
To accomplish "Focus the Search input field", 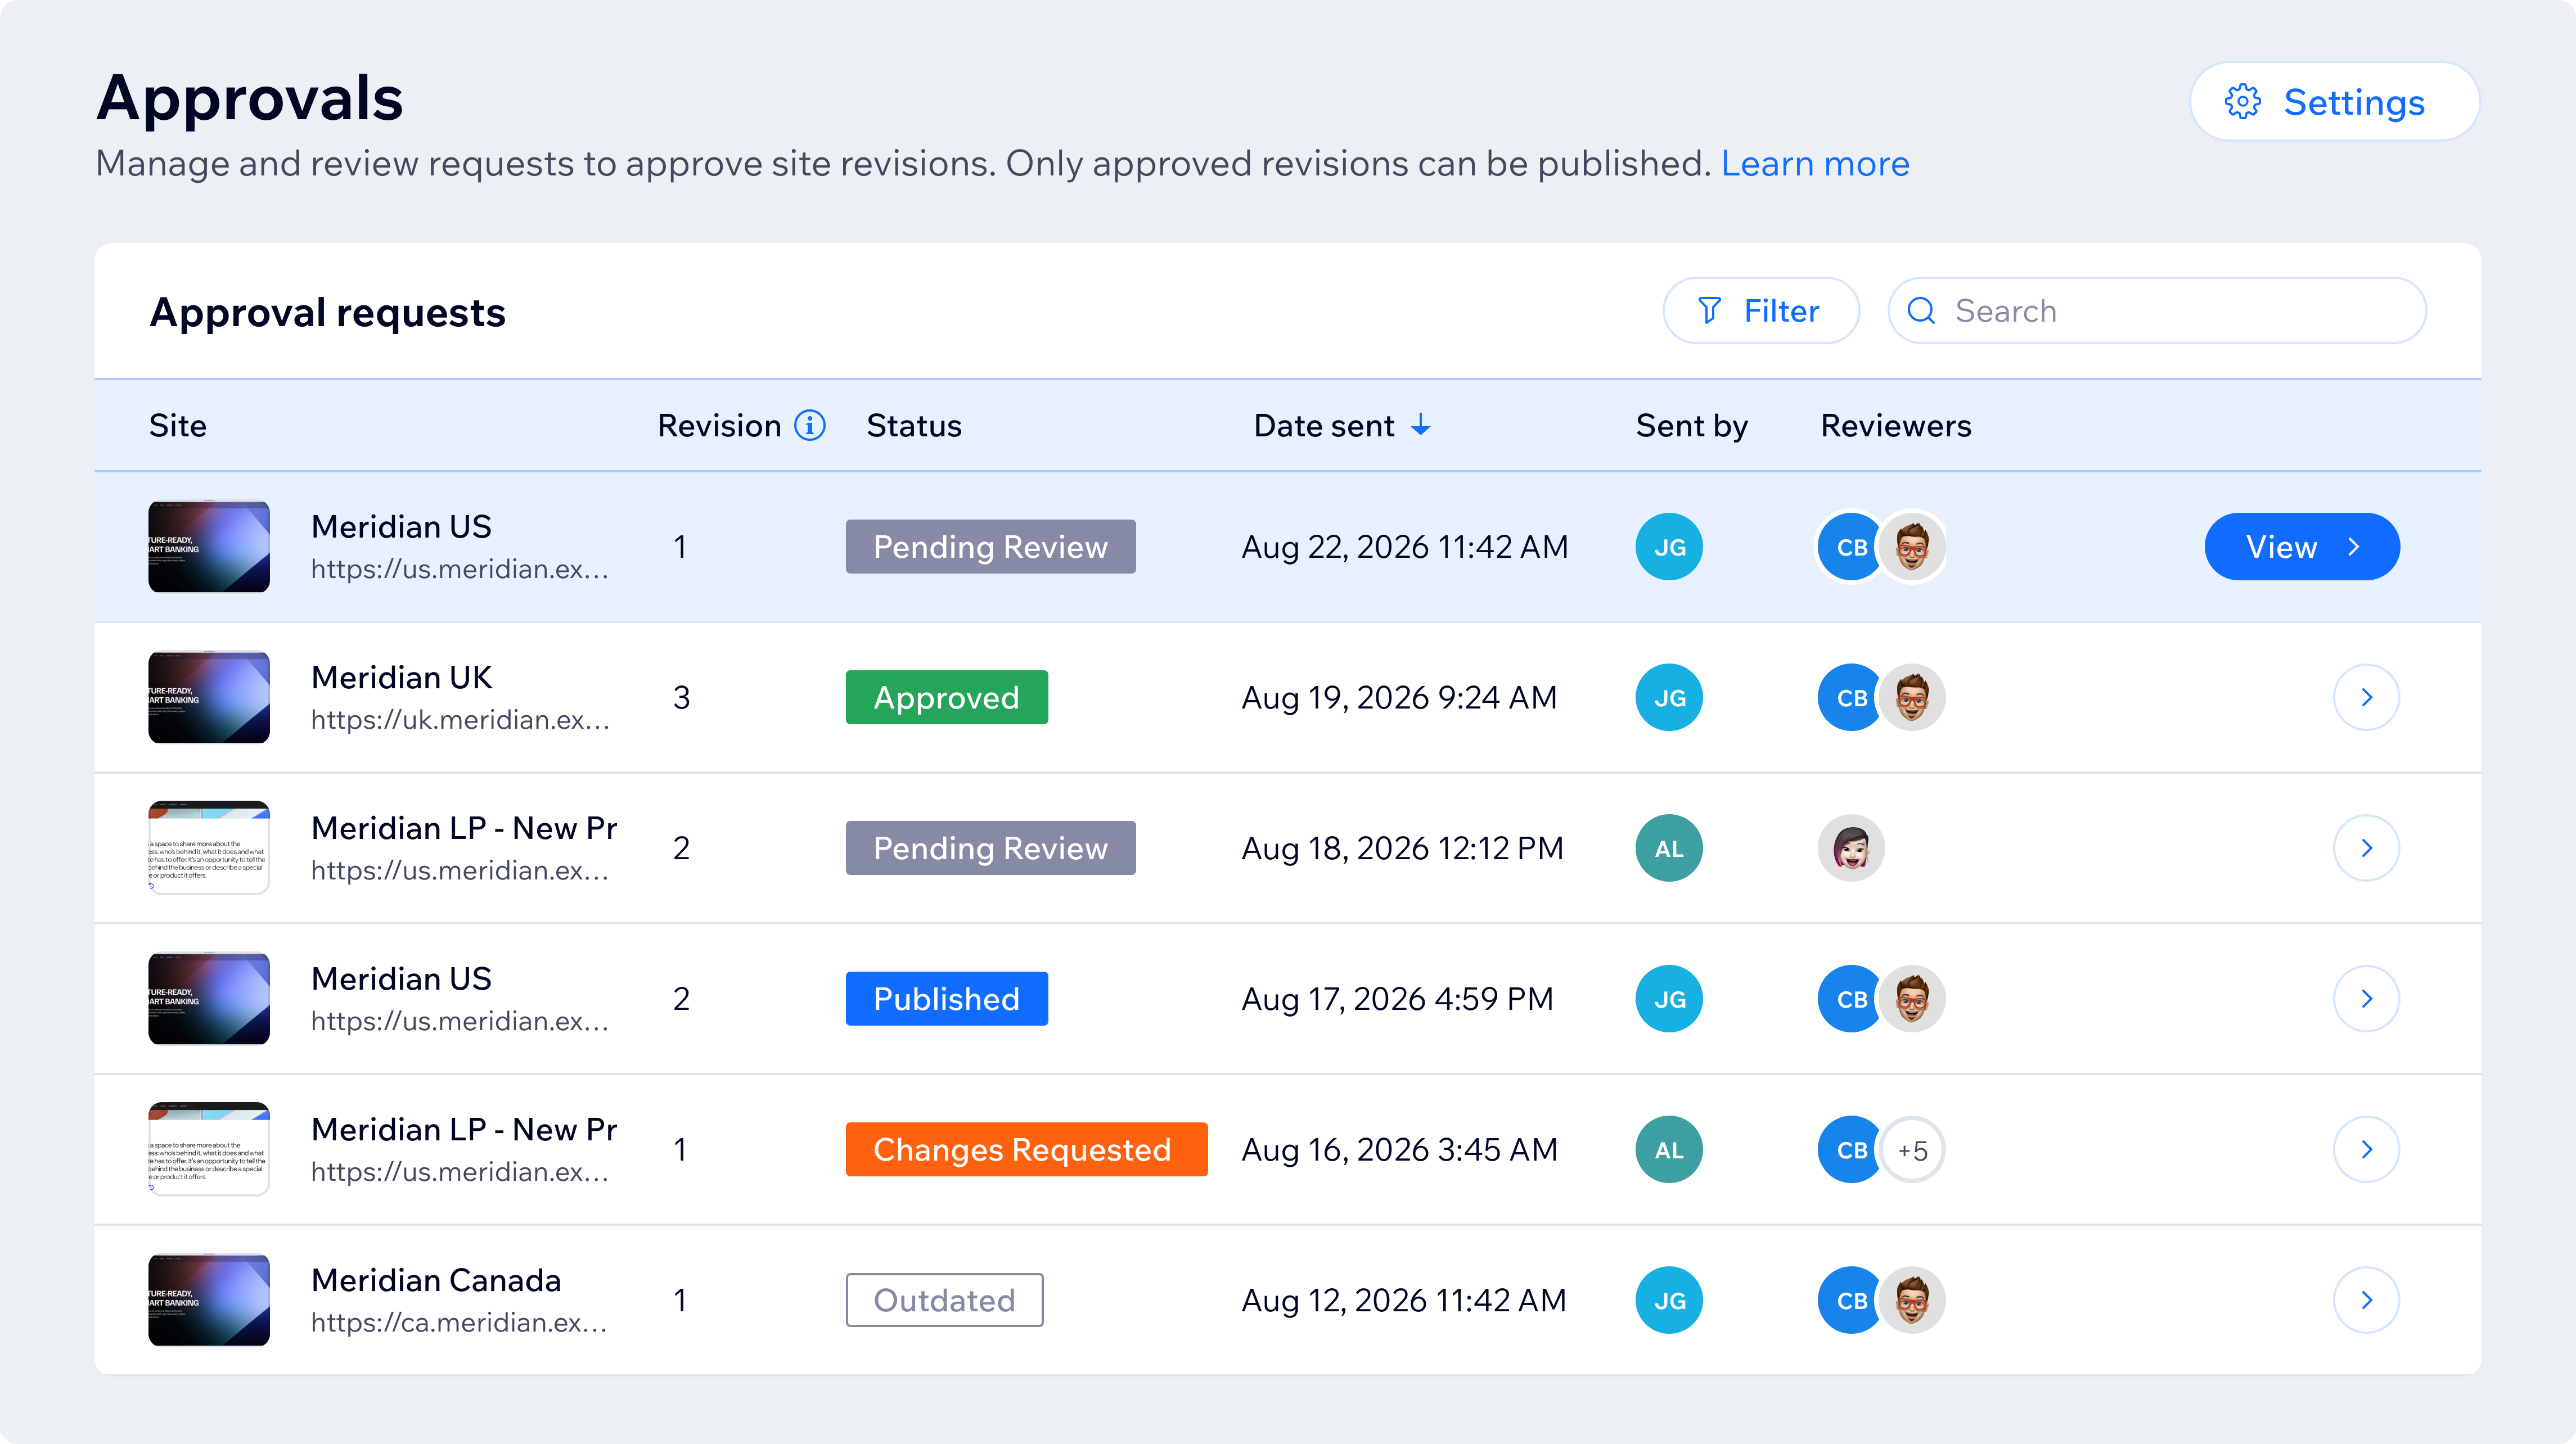I will point(2156,311).
